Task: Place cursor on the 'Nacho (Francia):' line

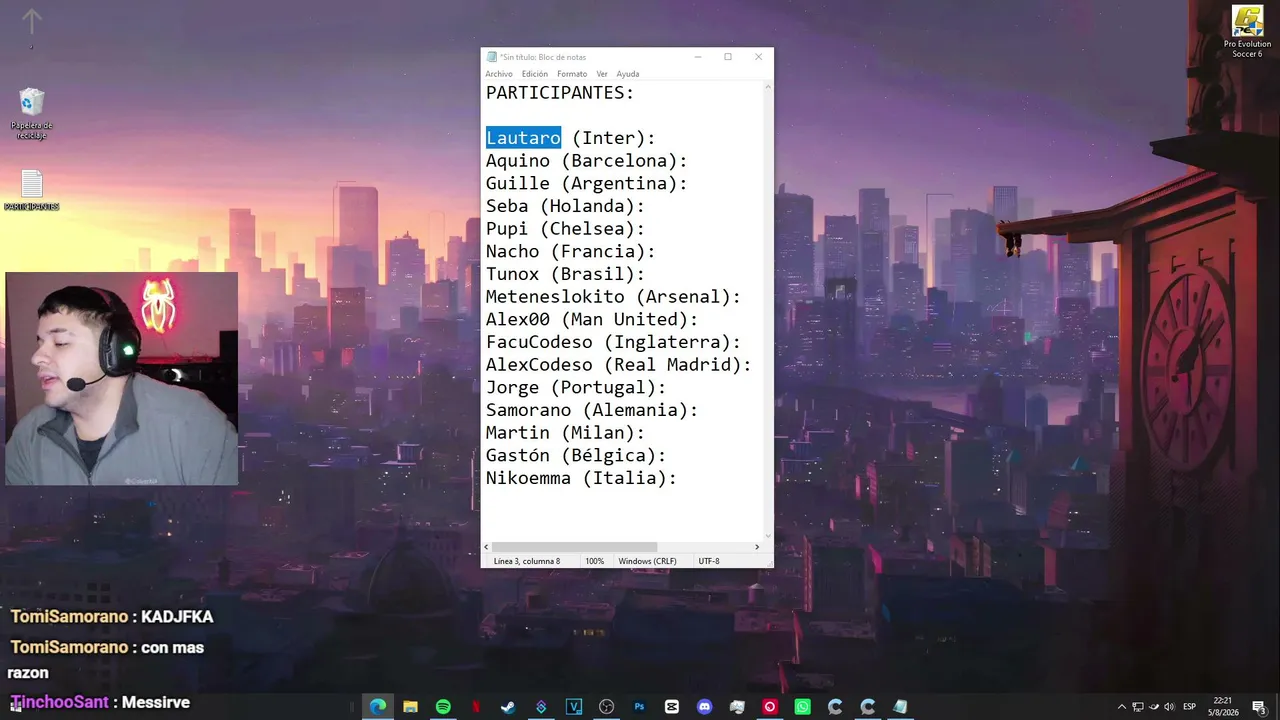Action: [571, 252]
